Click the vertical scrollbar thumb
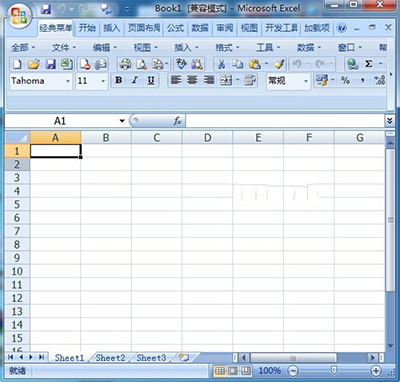Viewport: 400px width, 382px height. [390, 220]
